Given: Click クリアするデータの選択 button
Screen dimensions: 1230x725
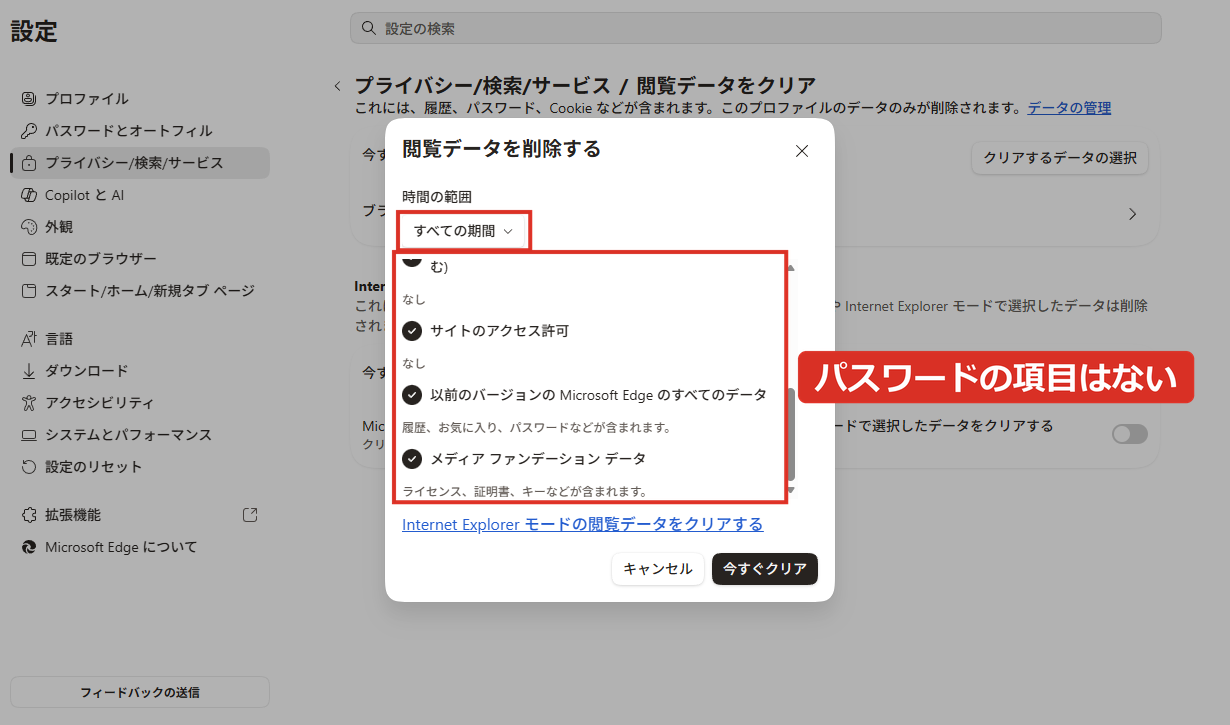Looking at the screenshot, I should point(1060,158).
